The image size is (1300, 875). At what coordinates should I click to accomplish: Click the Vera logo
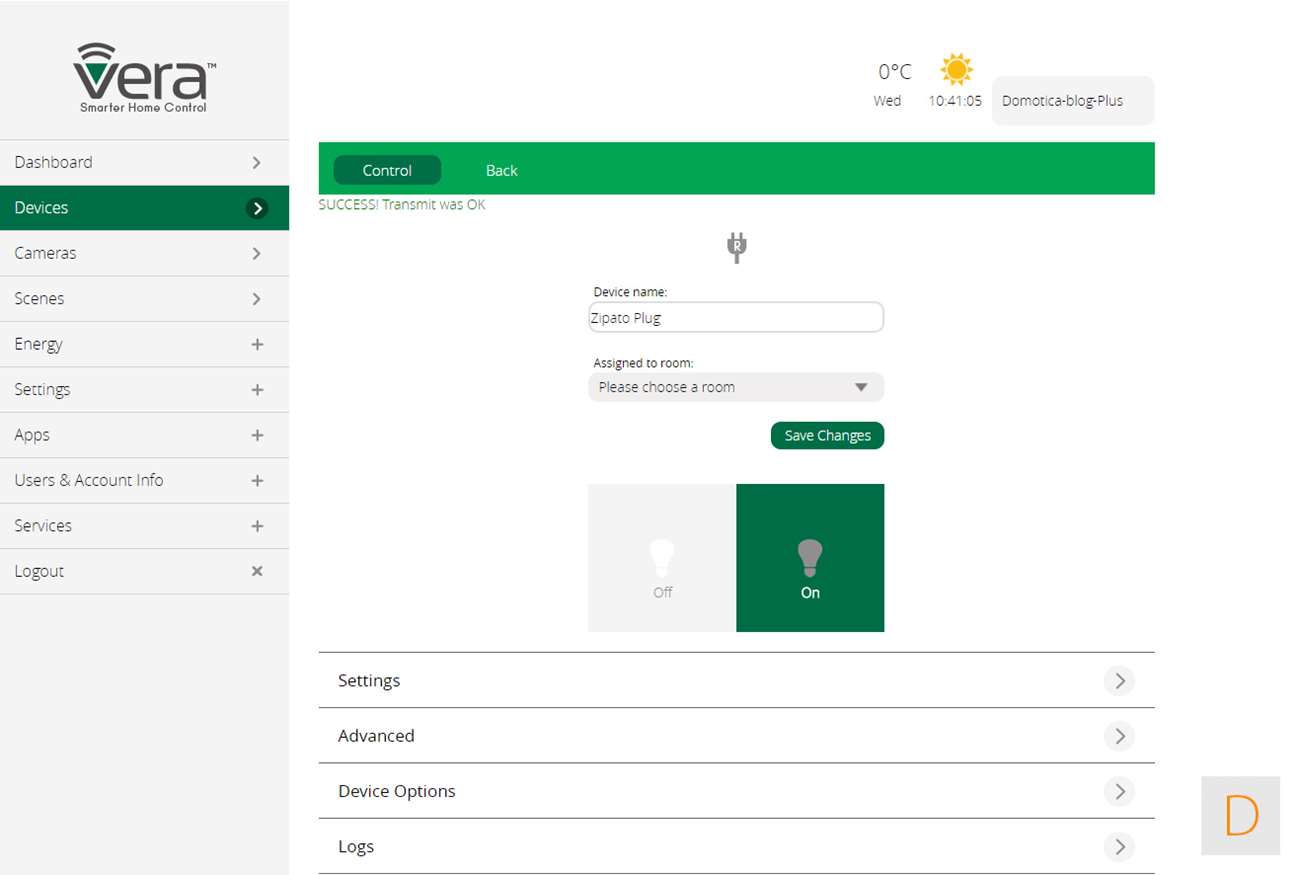[144, 78]
